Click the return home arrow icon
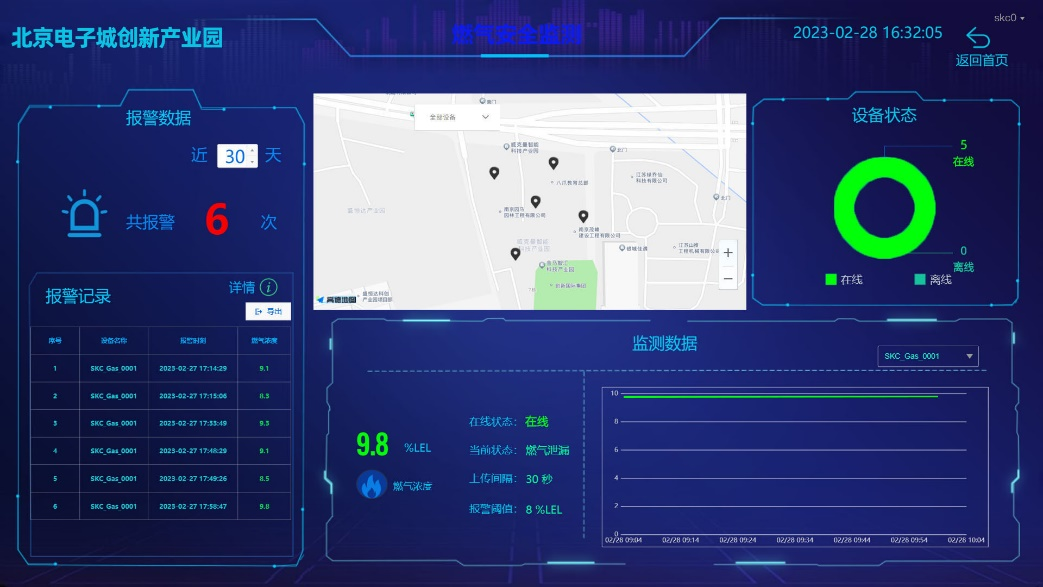Viewport: 1043px width, 587px height. point(978,37)
